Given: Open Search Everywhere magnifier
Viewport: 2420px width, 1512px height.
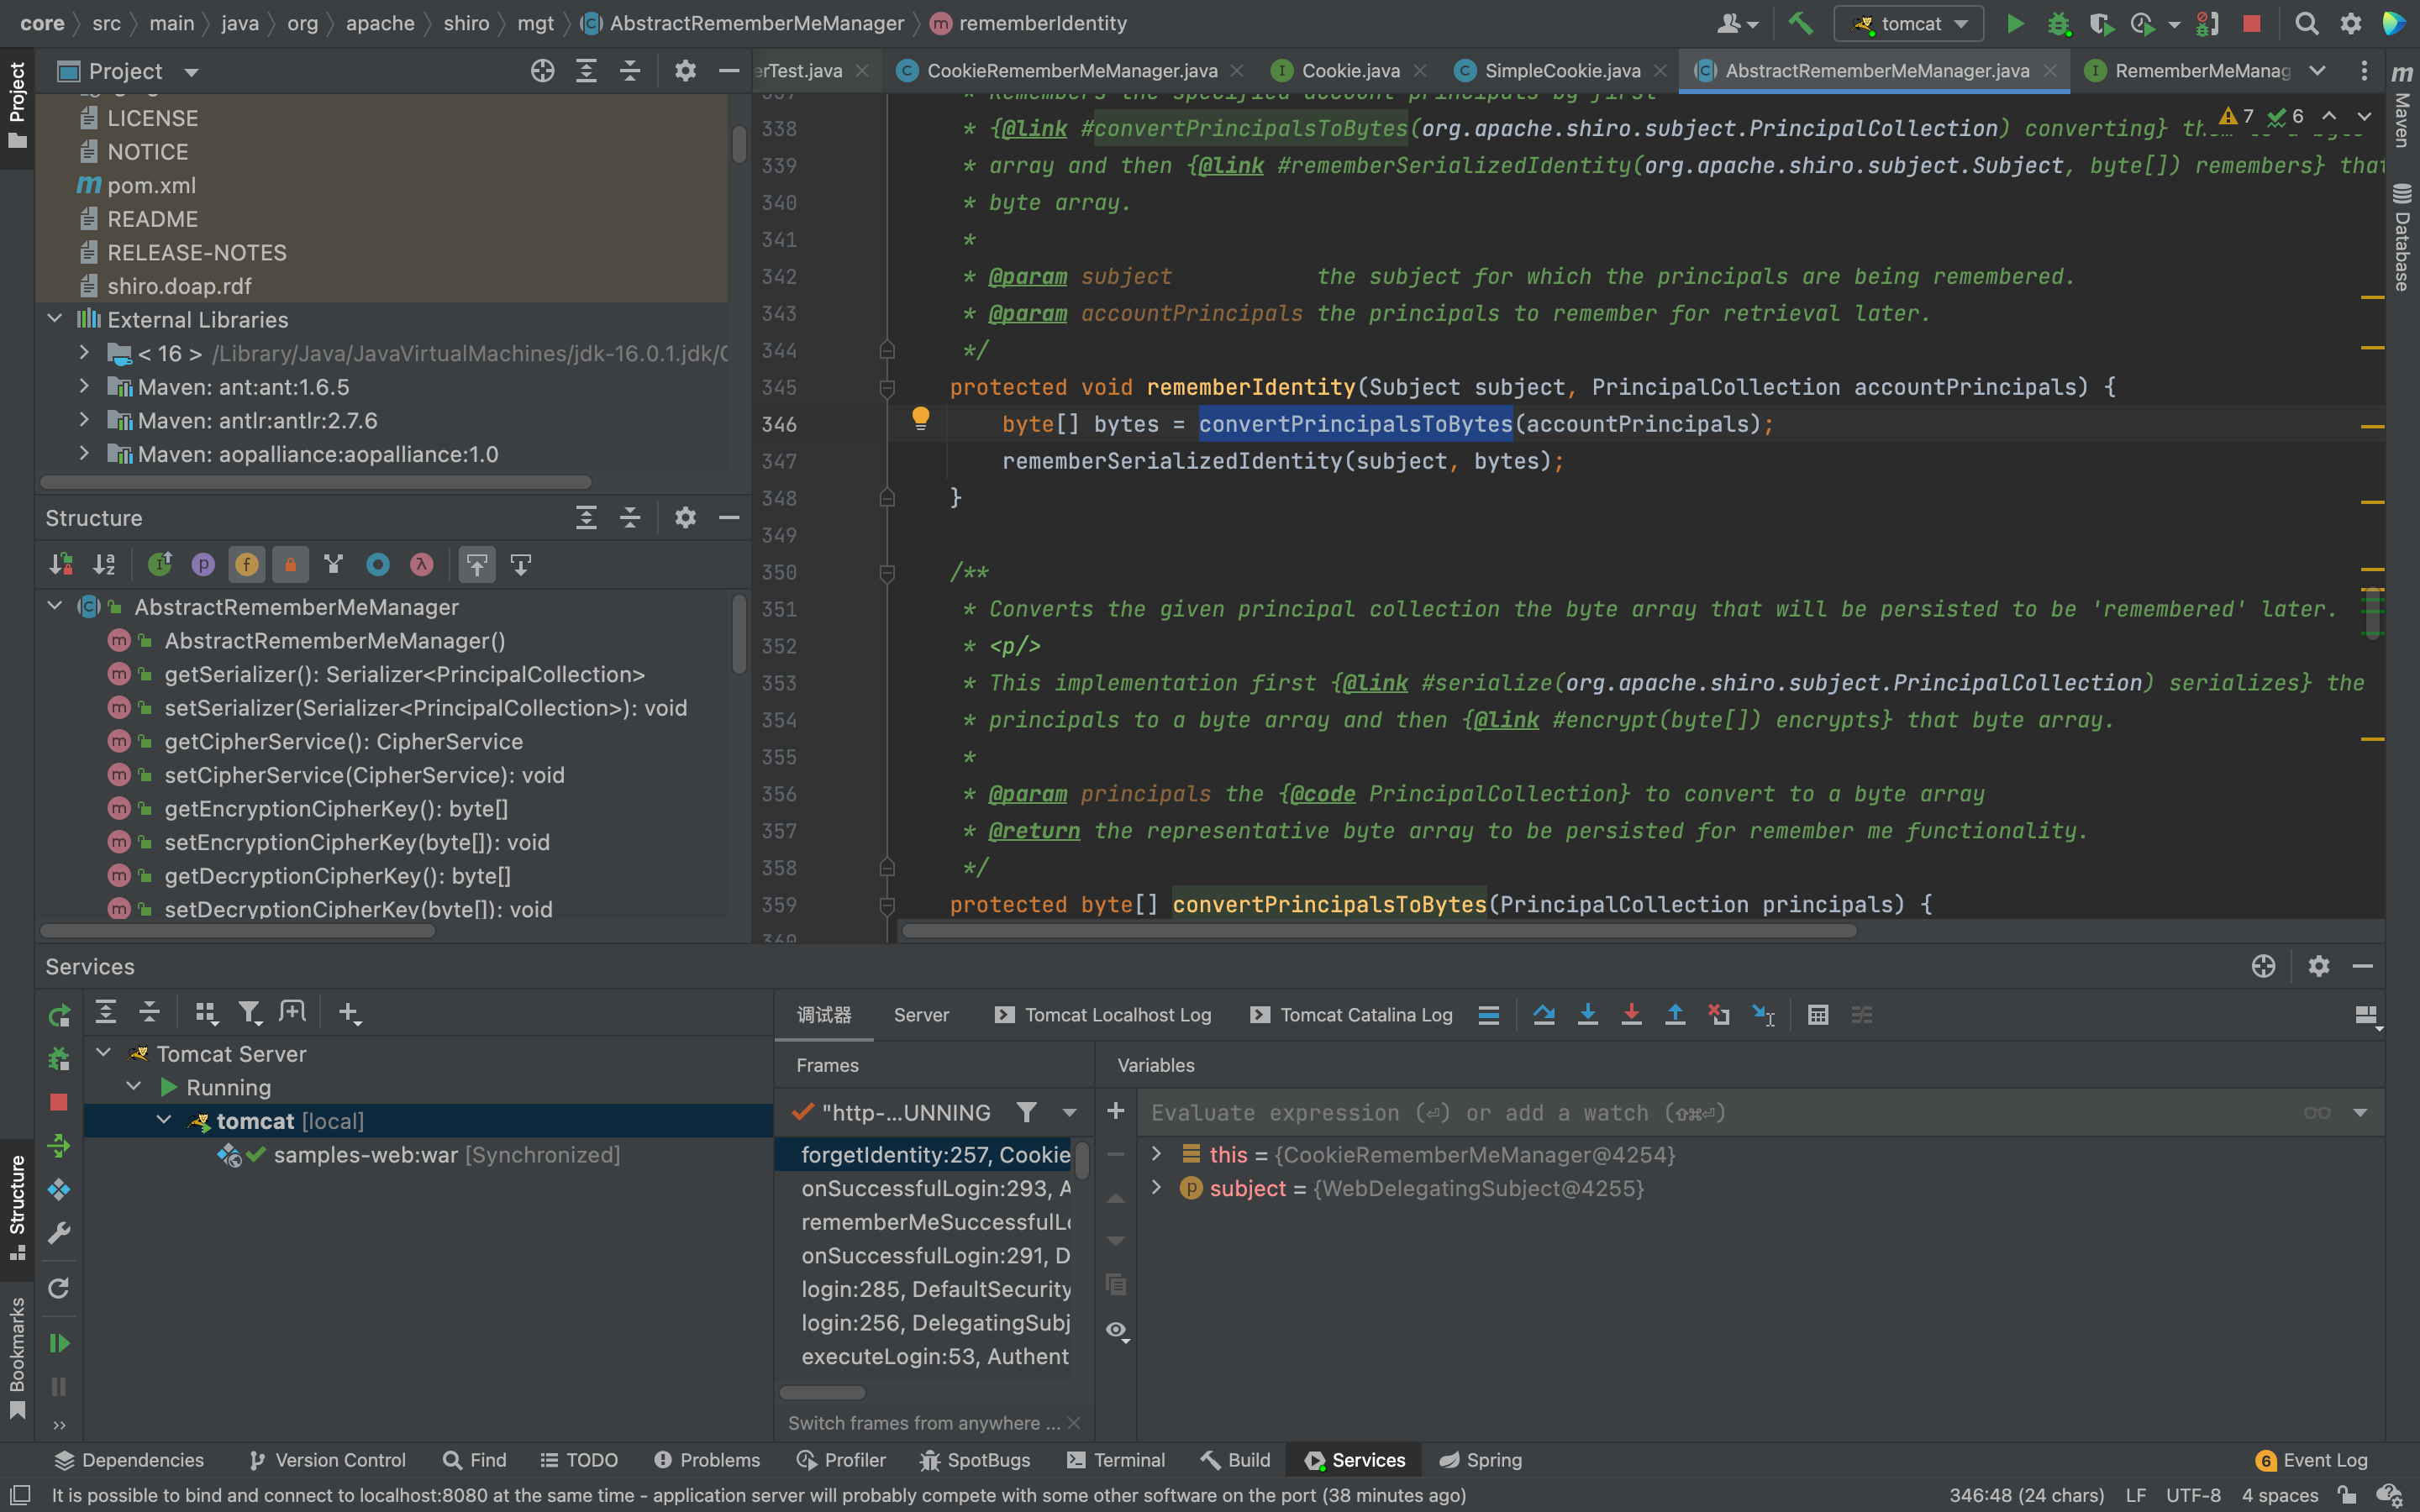Looking at the screenshot, I should (2306, 23).
